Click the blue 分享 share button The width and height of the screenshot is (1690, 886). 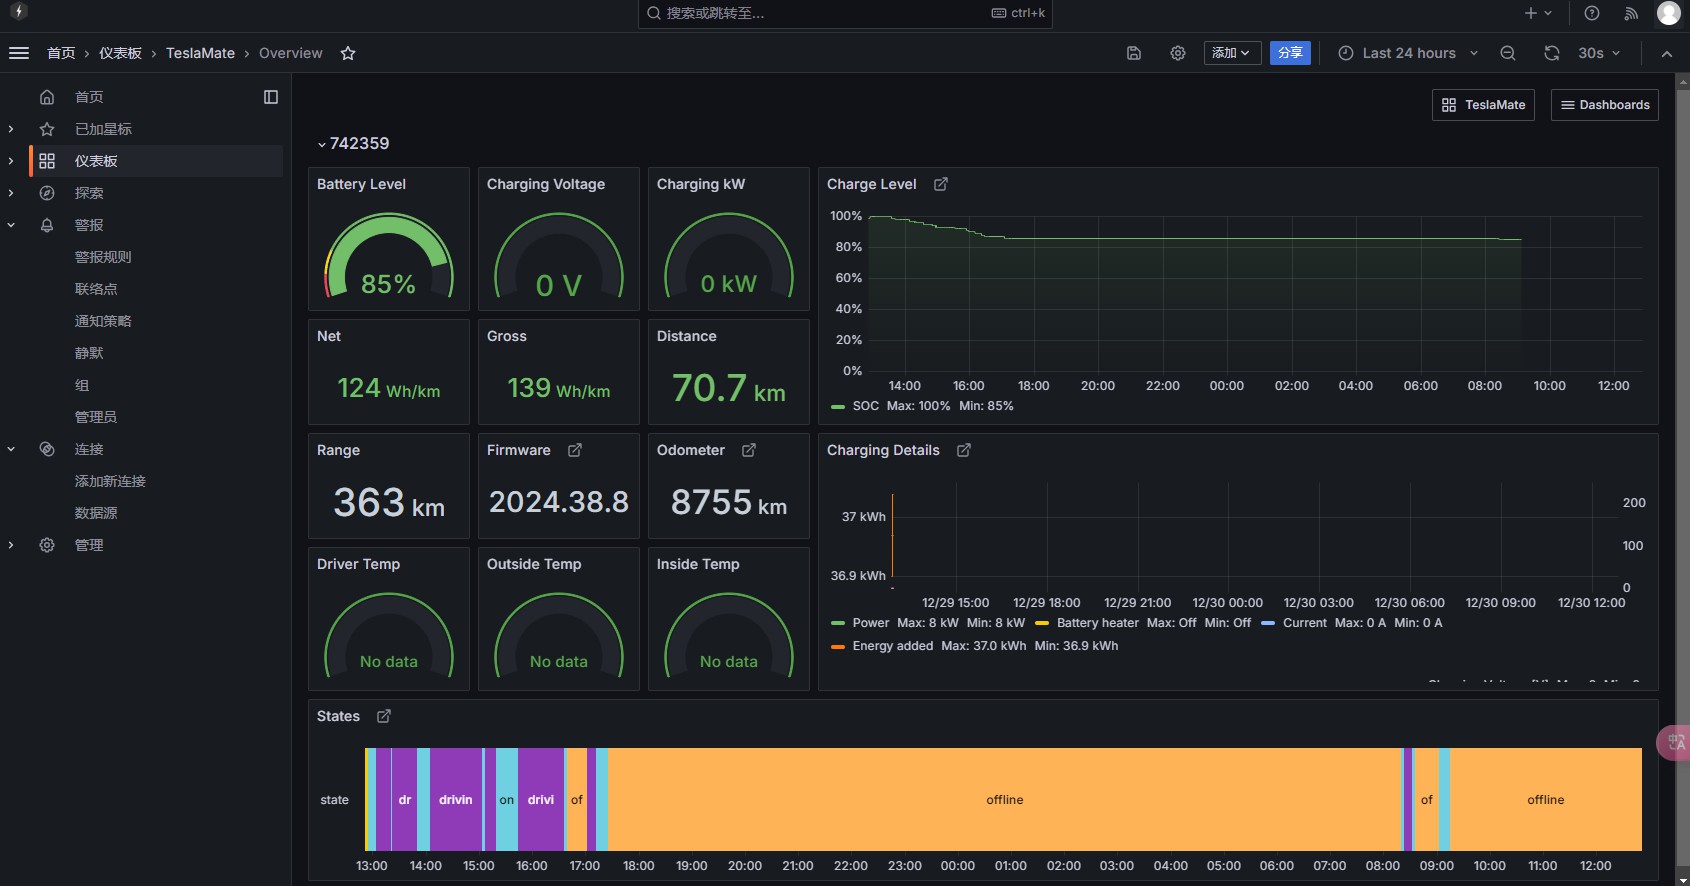click(x=1290, y=53)
